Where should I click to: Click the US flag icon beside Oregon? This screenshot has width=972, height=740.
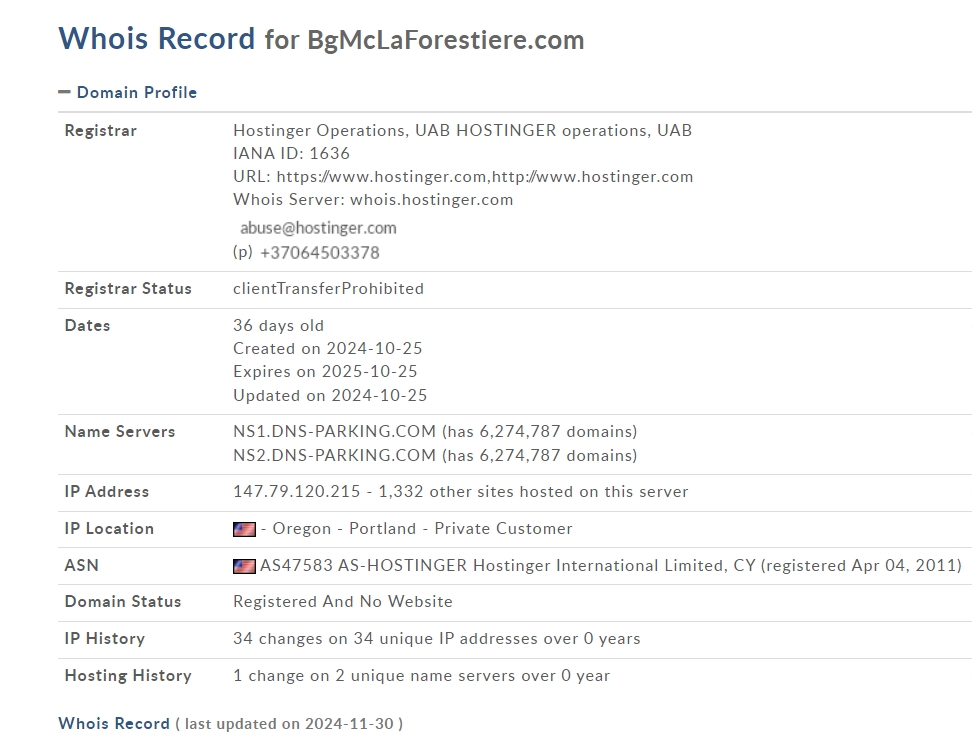pyautogui.click(x=244, y=529)
